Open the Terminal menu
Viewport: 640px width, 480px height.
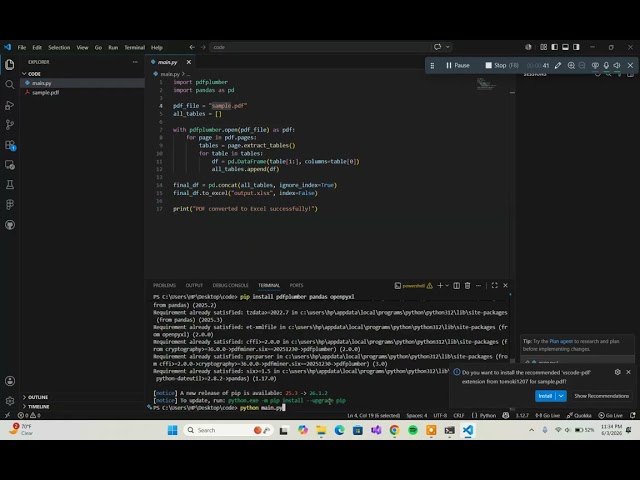click(x=135, y=47)
